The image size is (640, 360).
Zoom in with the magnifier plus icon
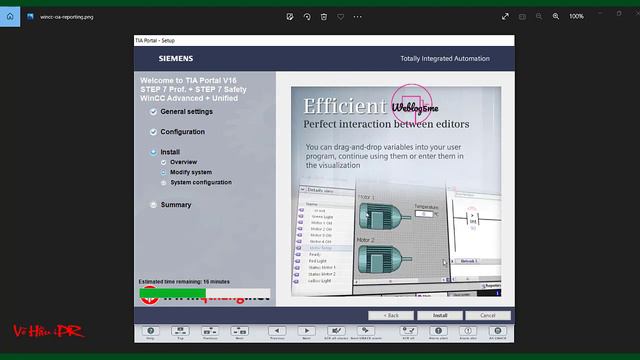coord(556,16)
